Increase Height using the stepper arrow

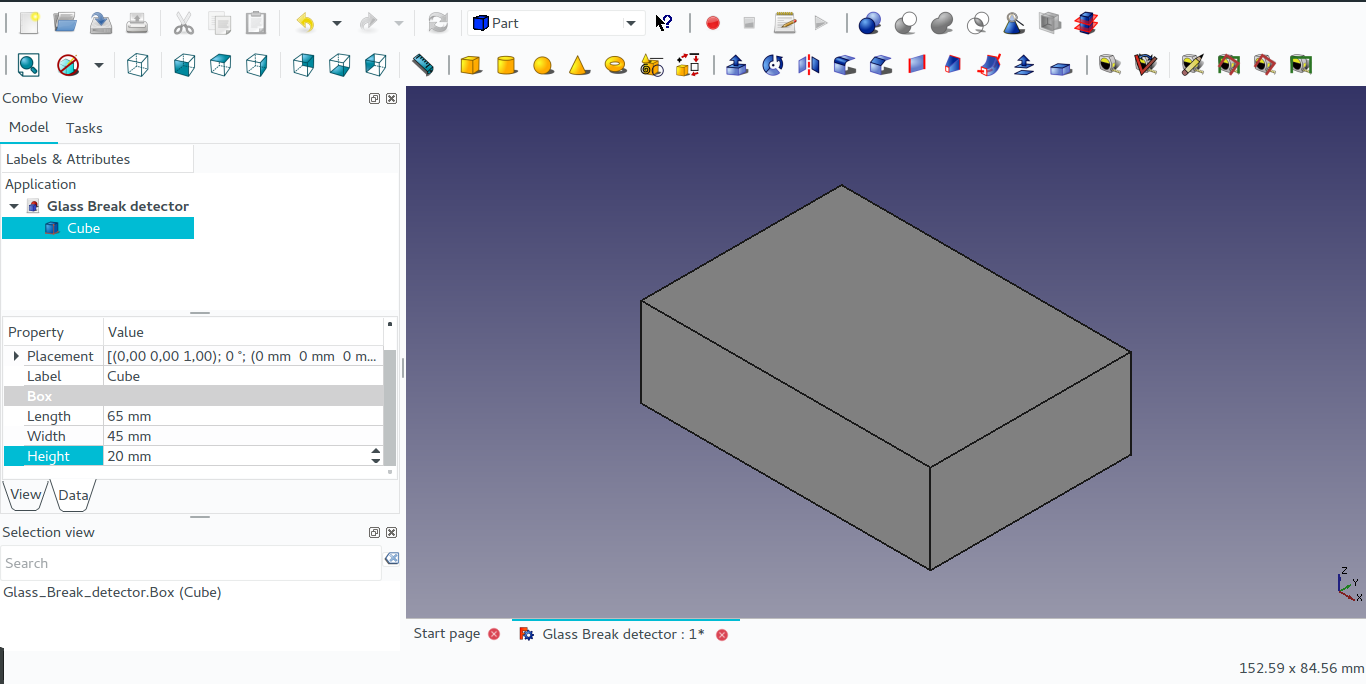pyautogui.click(x=376, y=451)
